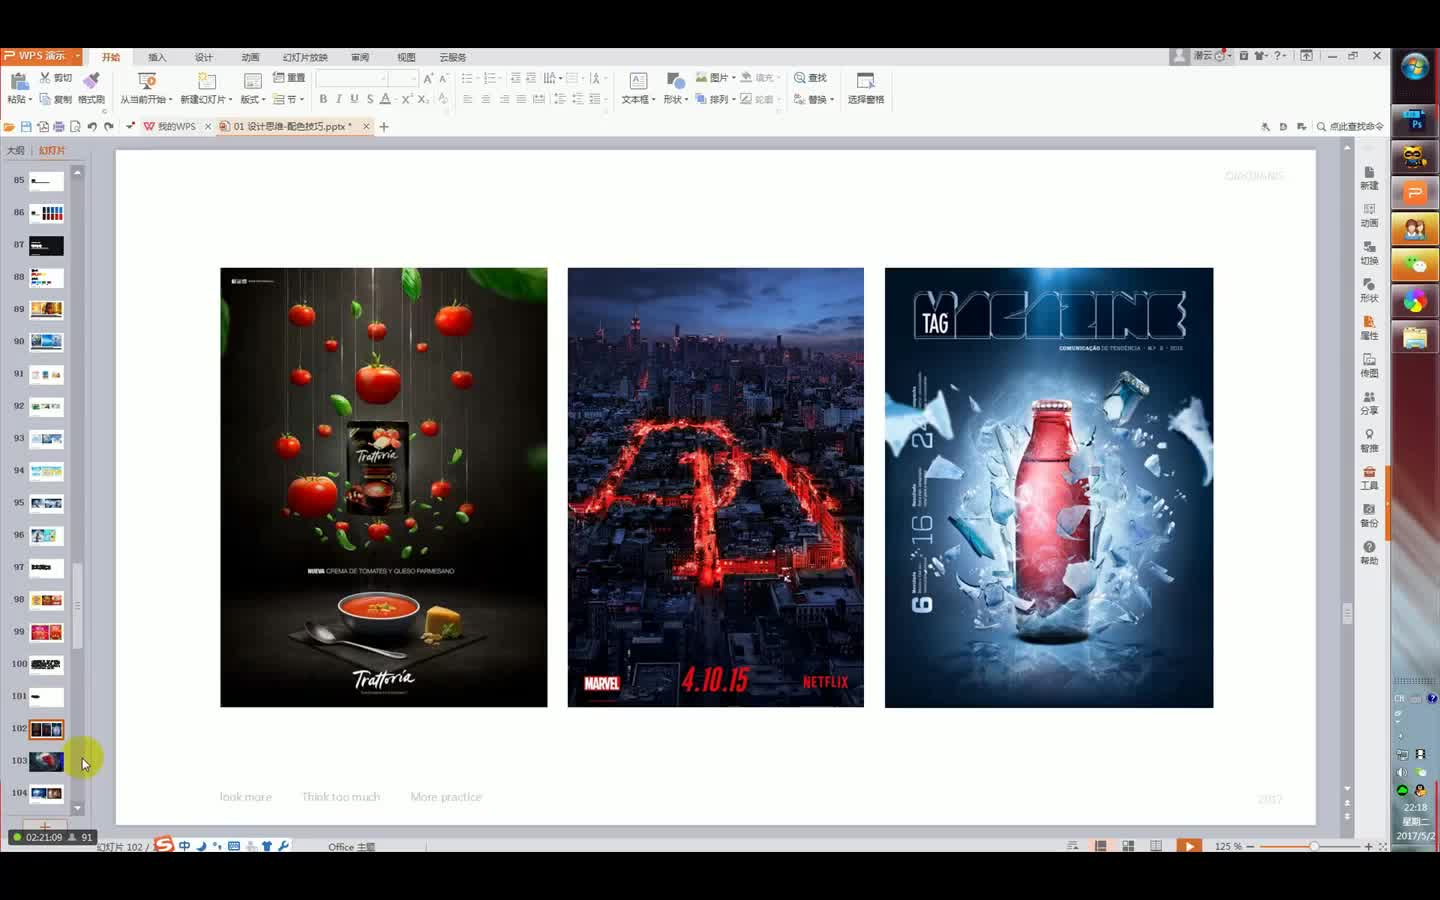1440x900 pixels.
Task: Start slideshow with the orange play button
Action: [1189, 846]
